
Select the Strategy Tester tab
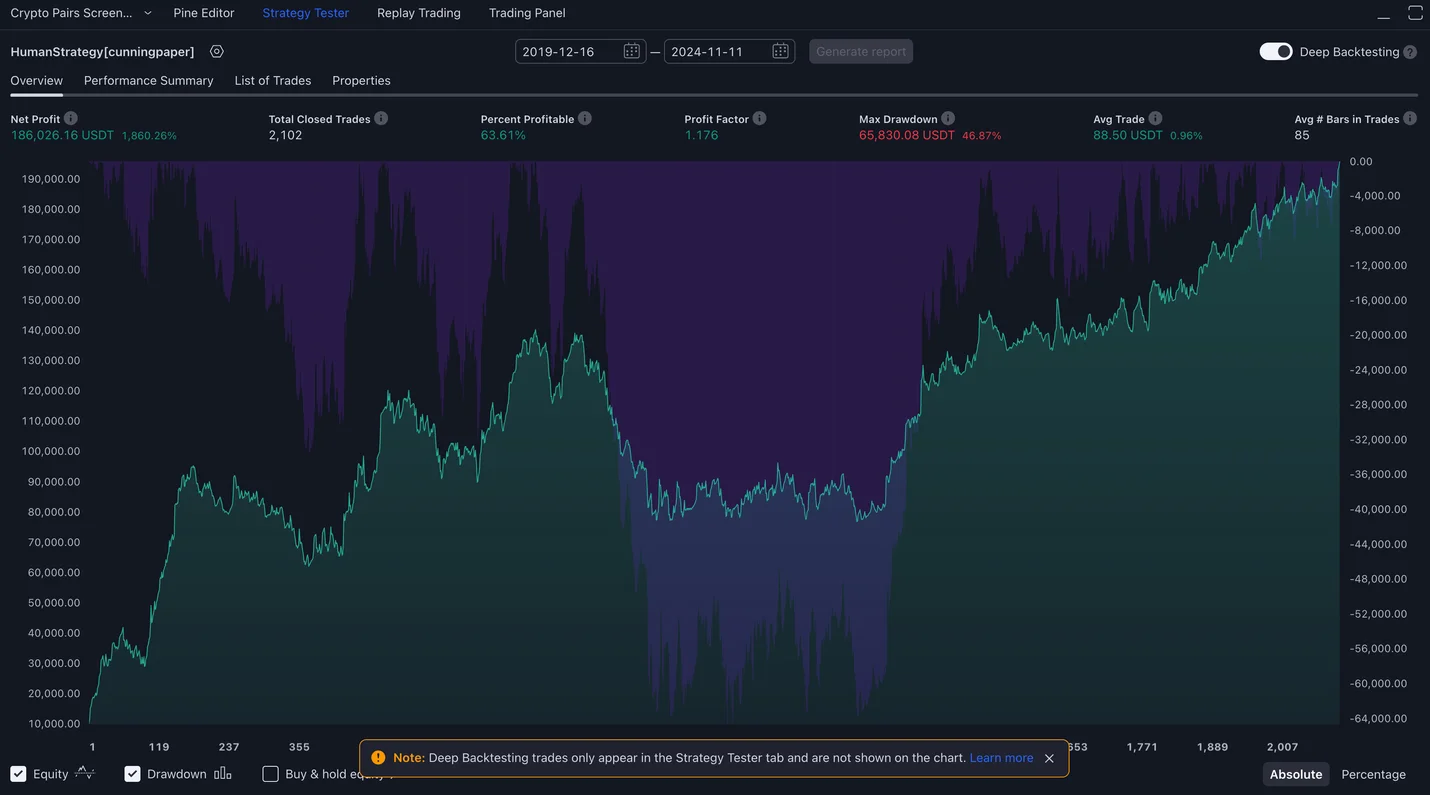point(306,13)
